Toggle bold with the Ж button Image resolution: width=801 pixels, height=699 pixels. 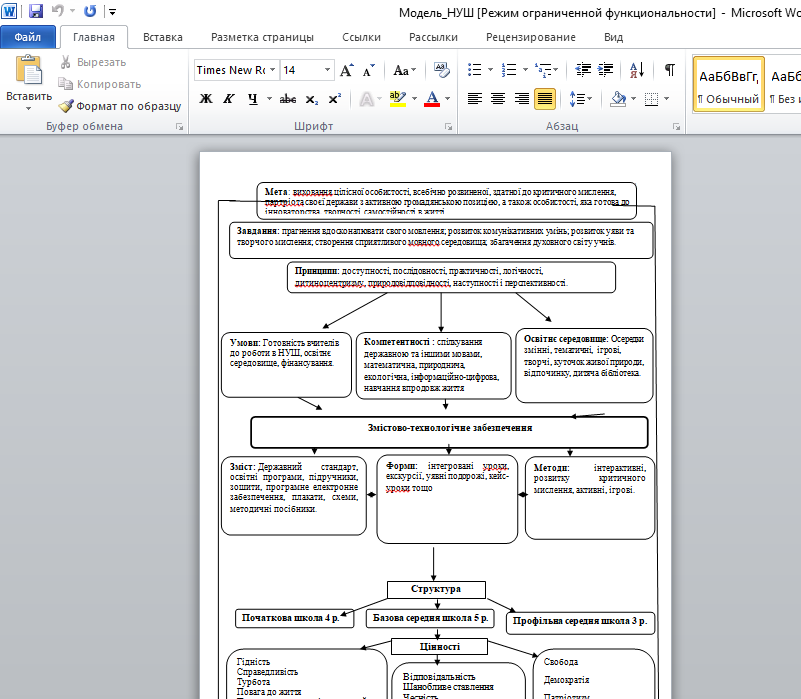(206, 99)
